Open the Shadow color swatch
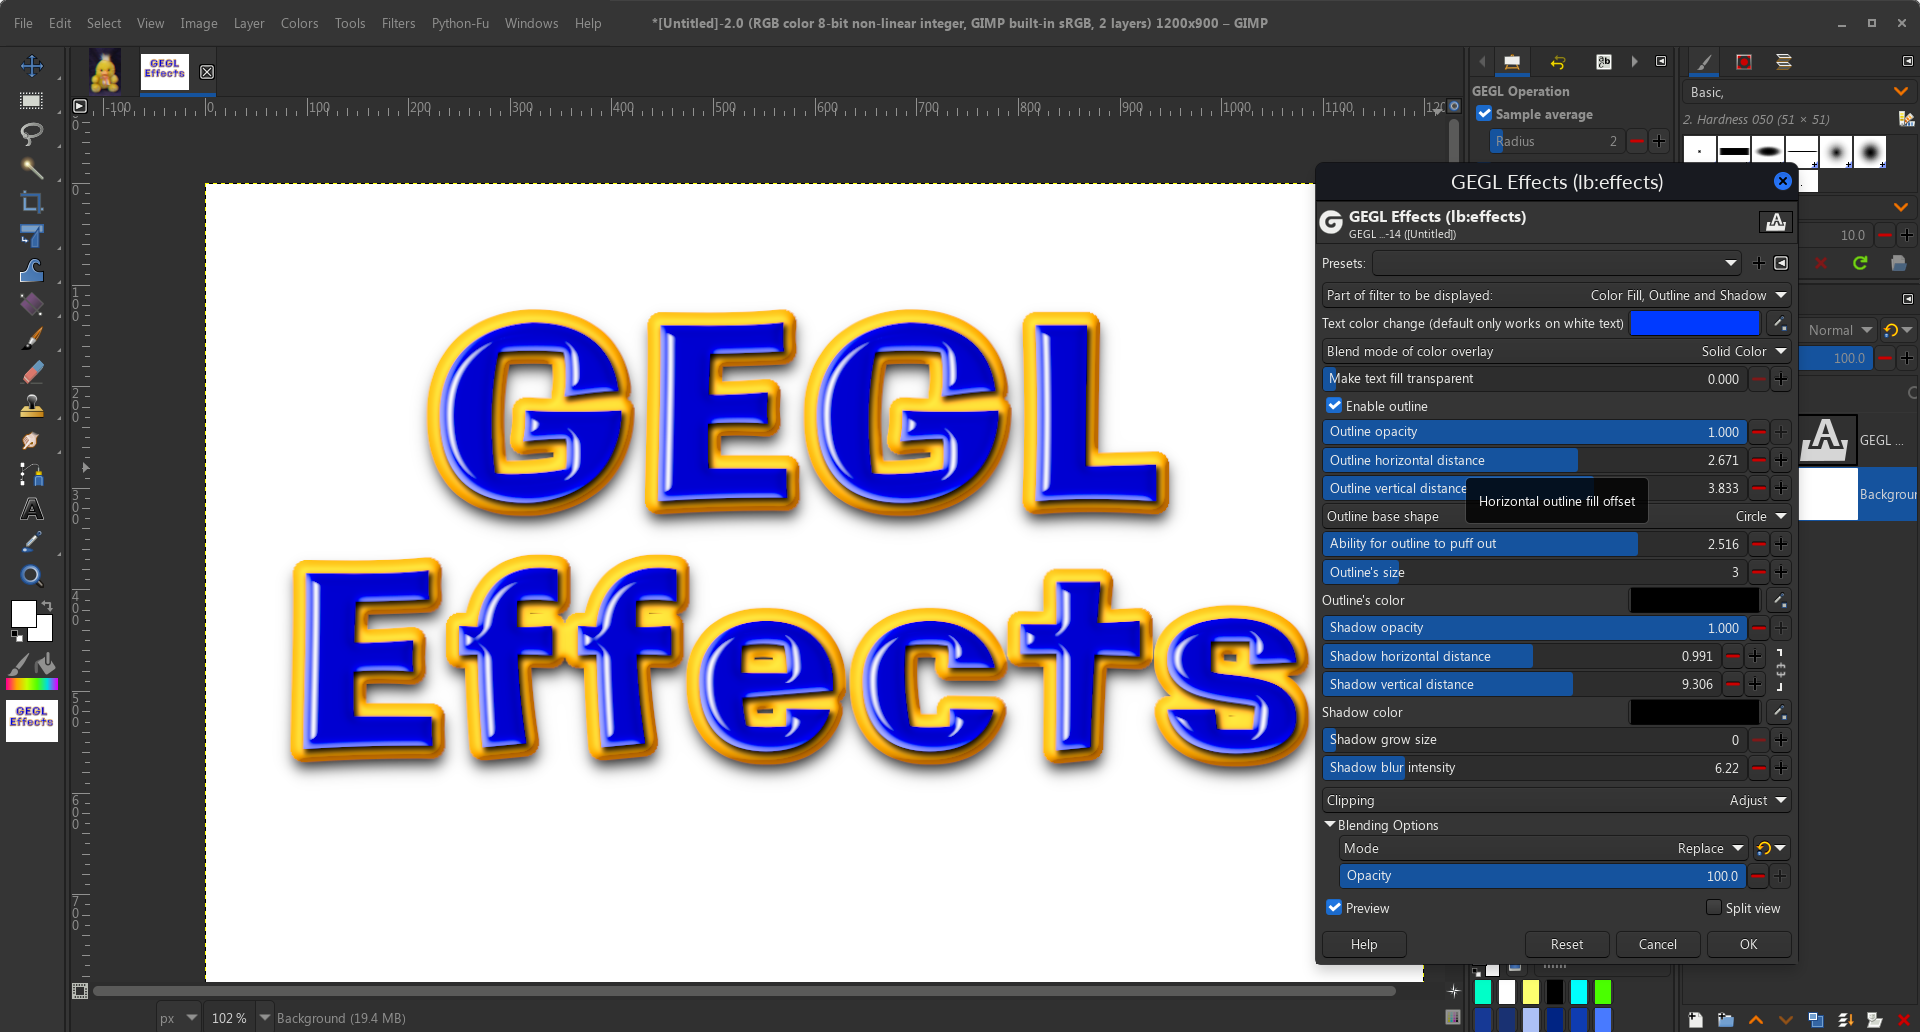This screenshot has height=1032, width=1920. tap(1695, 712)
